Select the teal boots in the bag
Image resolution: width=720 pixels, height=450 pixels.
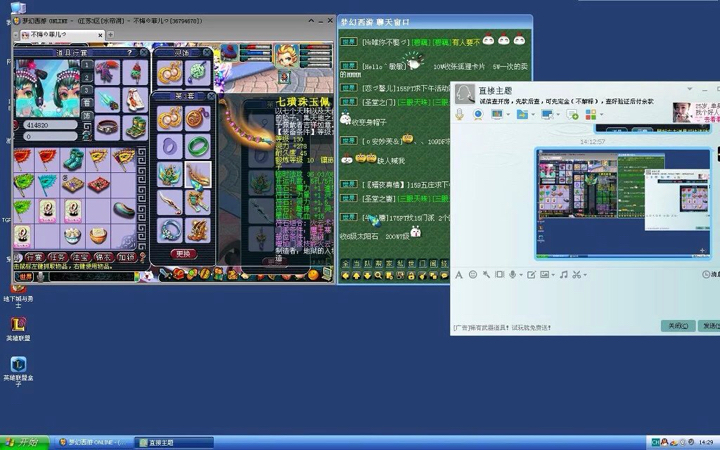[73, 159]
